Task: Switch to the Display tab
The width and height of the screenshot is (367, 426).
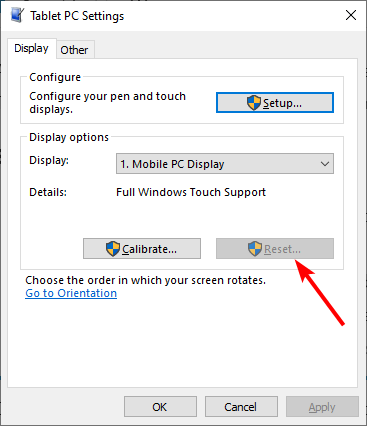Action: tap(31, 49)
